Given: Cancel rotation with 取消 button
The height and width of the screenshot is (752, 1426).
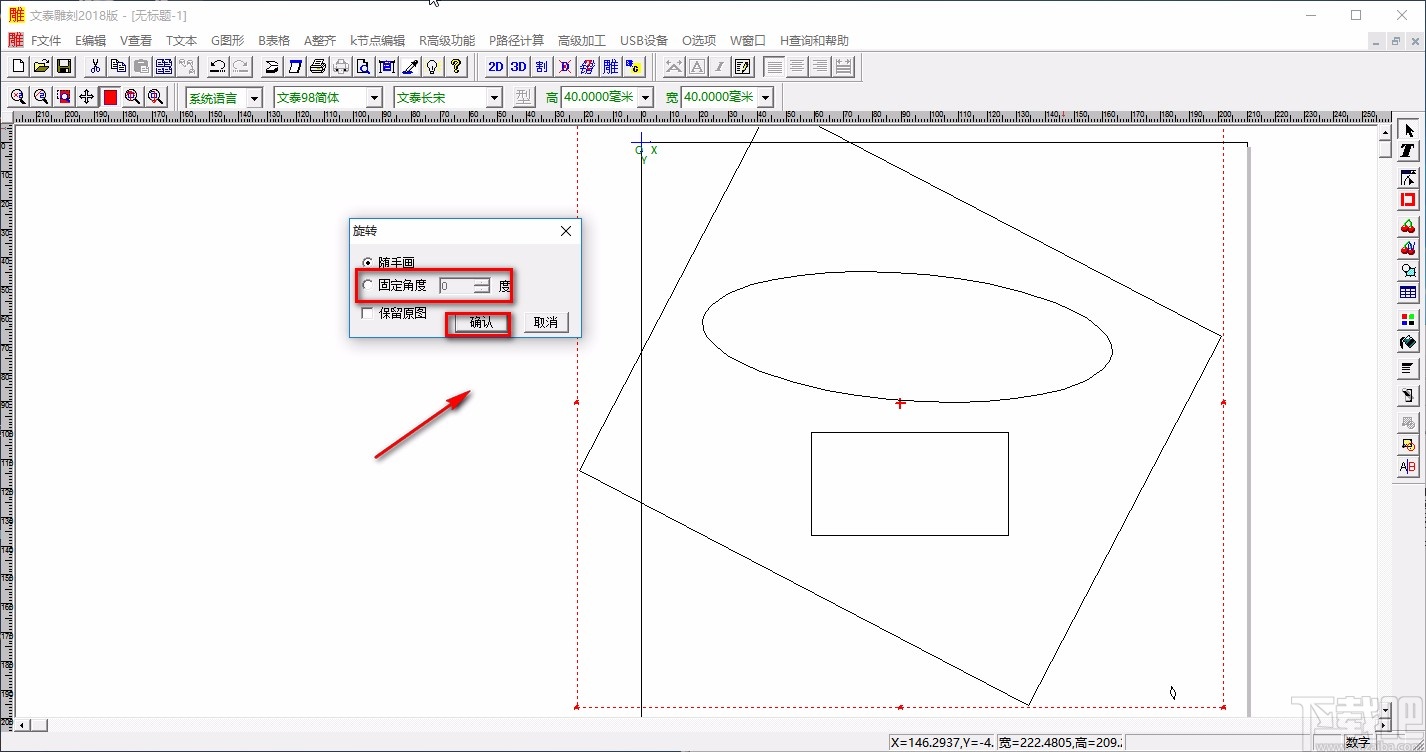Looking at the screenshot, I should tap(546, 323).
